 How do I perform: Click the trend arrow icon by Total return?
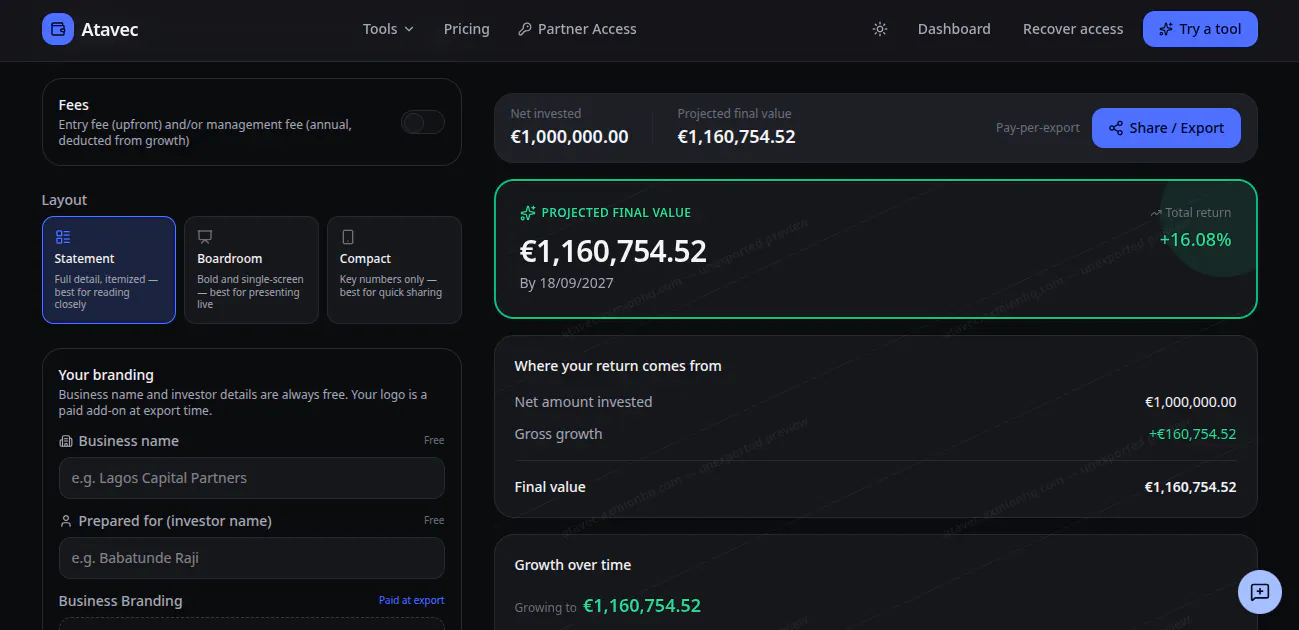coord(1156,213)
